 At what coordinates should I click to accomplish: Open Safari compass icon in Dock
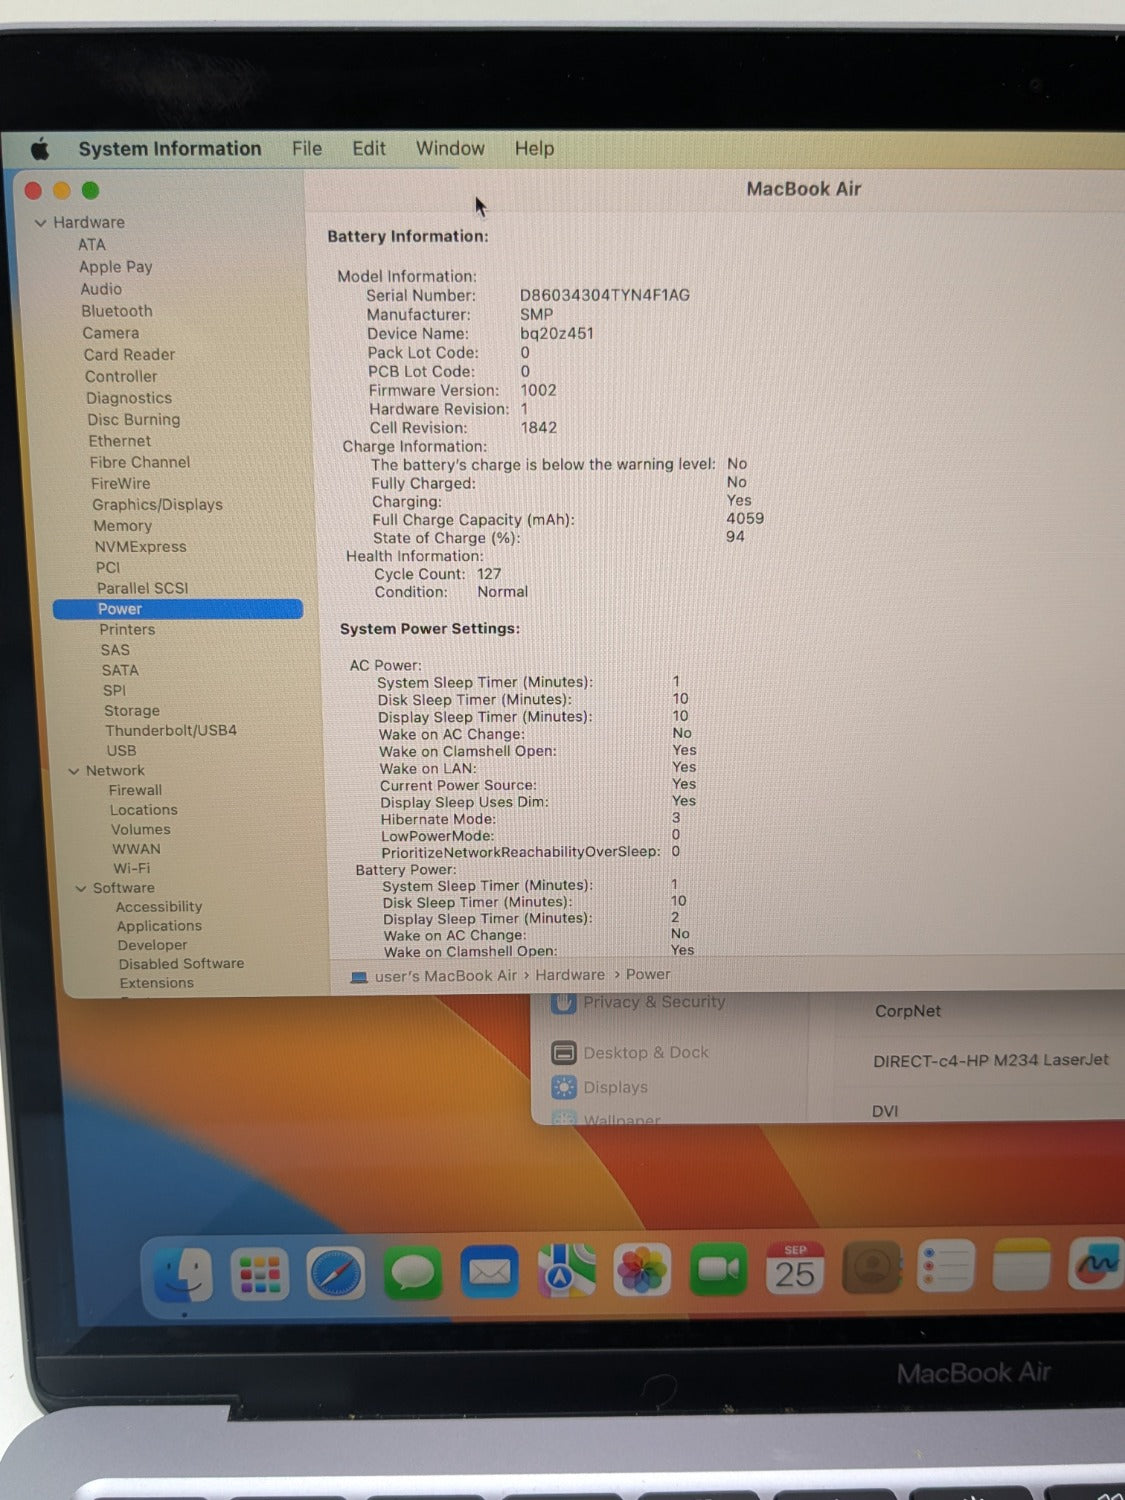pos(335,1273)
